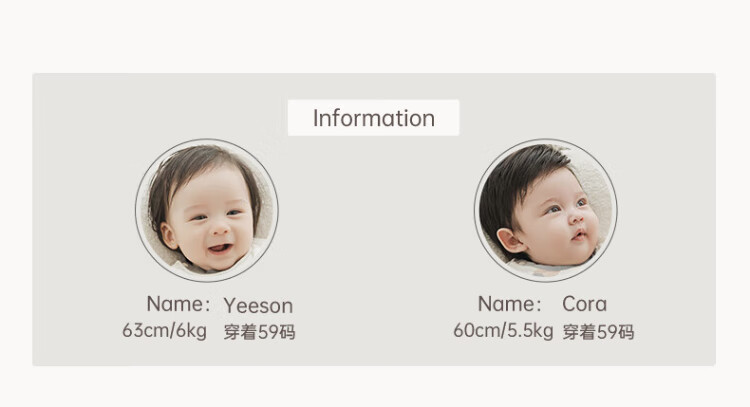Select the name text Cora

coord(584,304)
